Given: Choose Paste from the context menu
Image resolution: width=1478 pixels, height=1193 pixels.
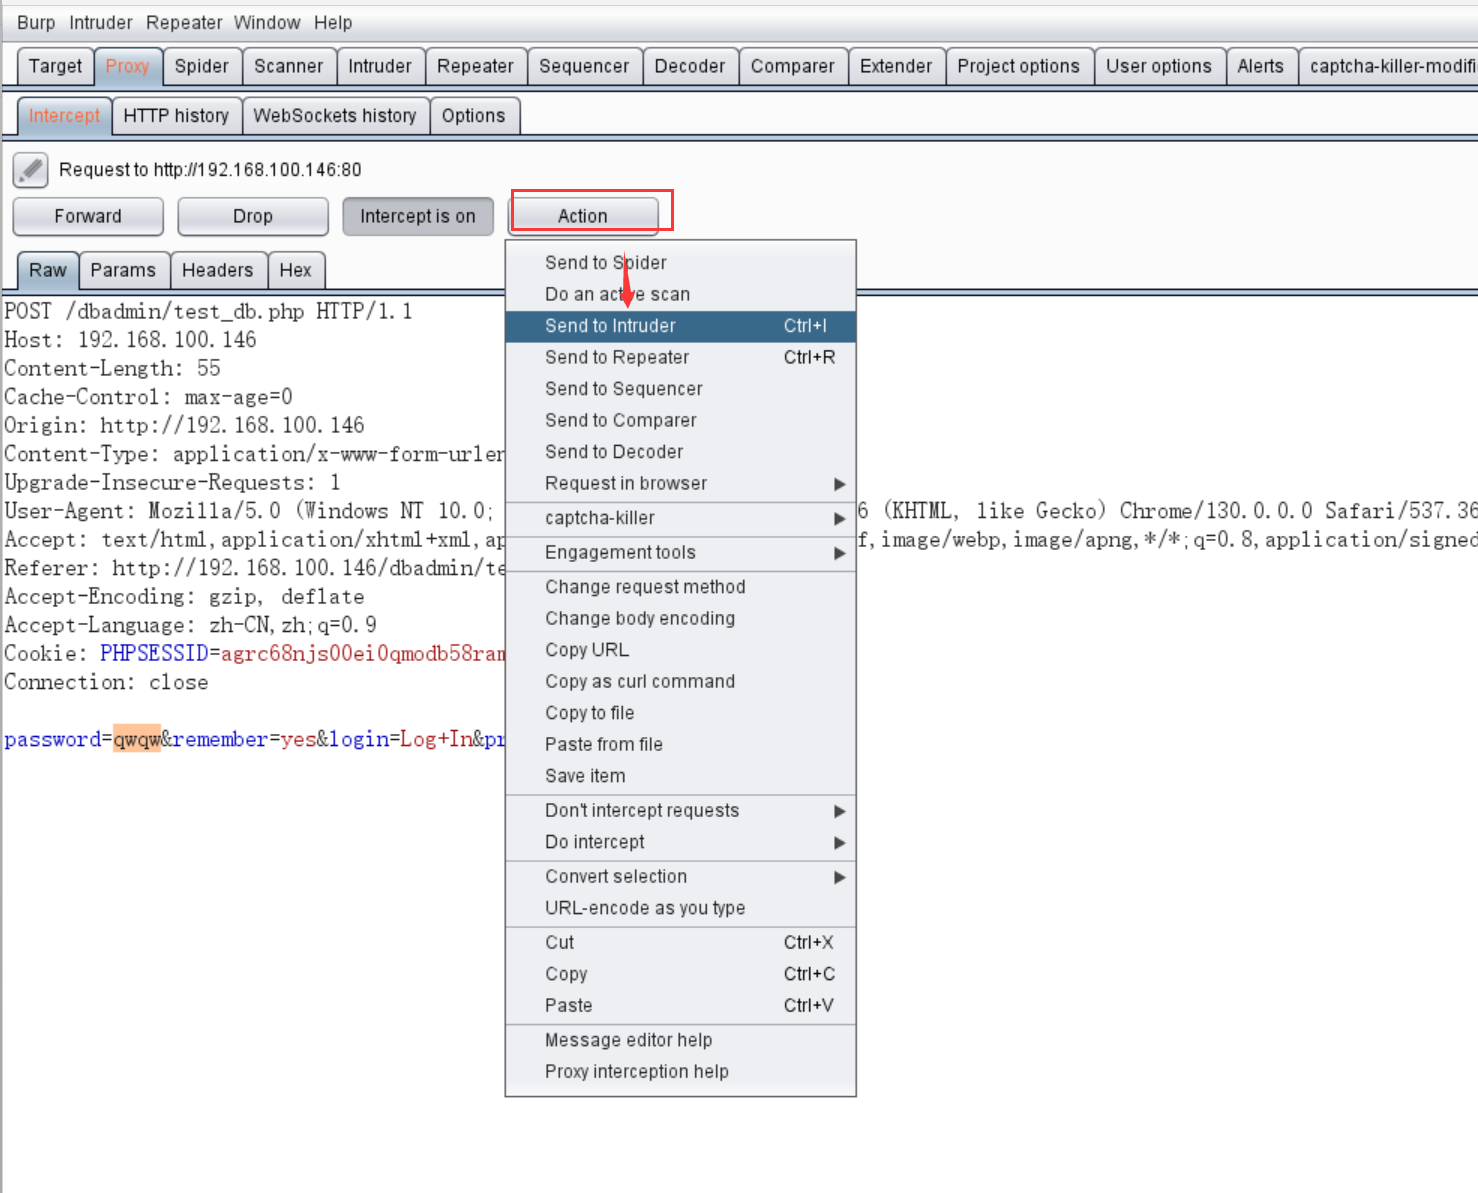Looking at the screenshot, I should (x=680, y=1006).
